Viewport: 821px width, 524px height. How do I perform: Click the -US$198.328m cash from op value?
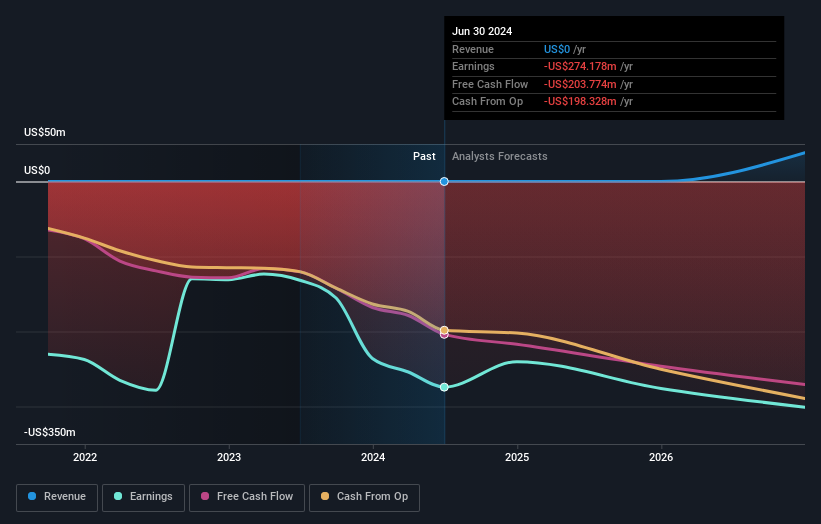click(x=580, y=102)
